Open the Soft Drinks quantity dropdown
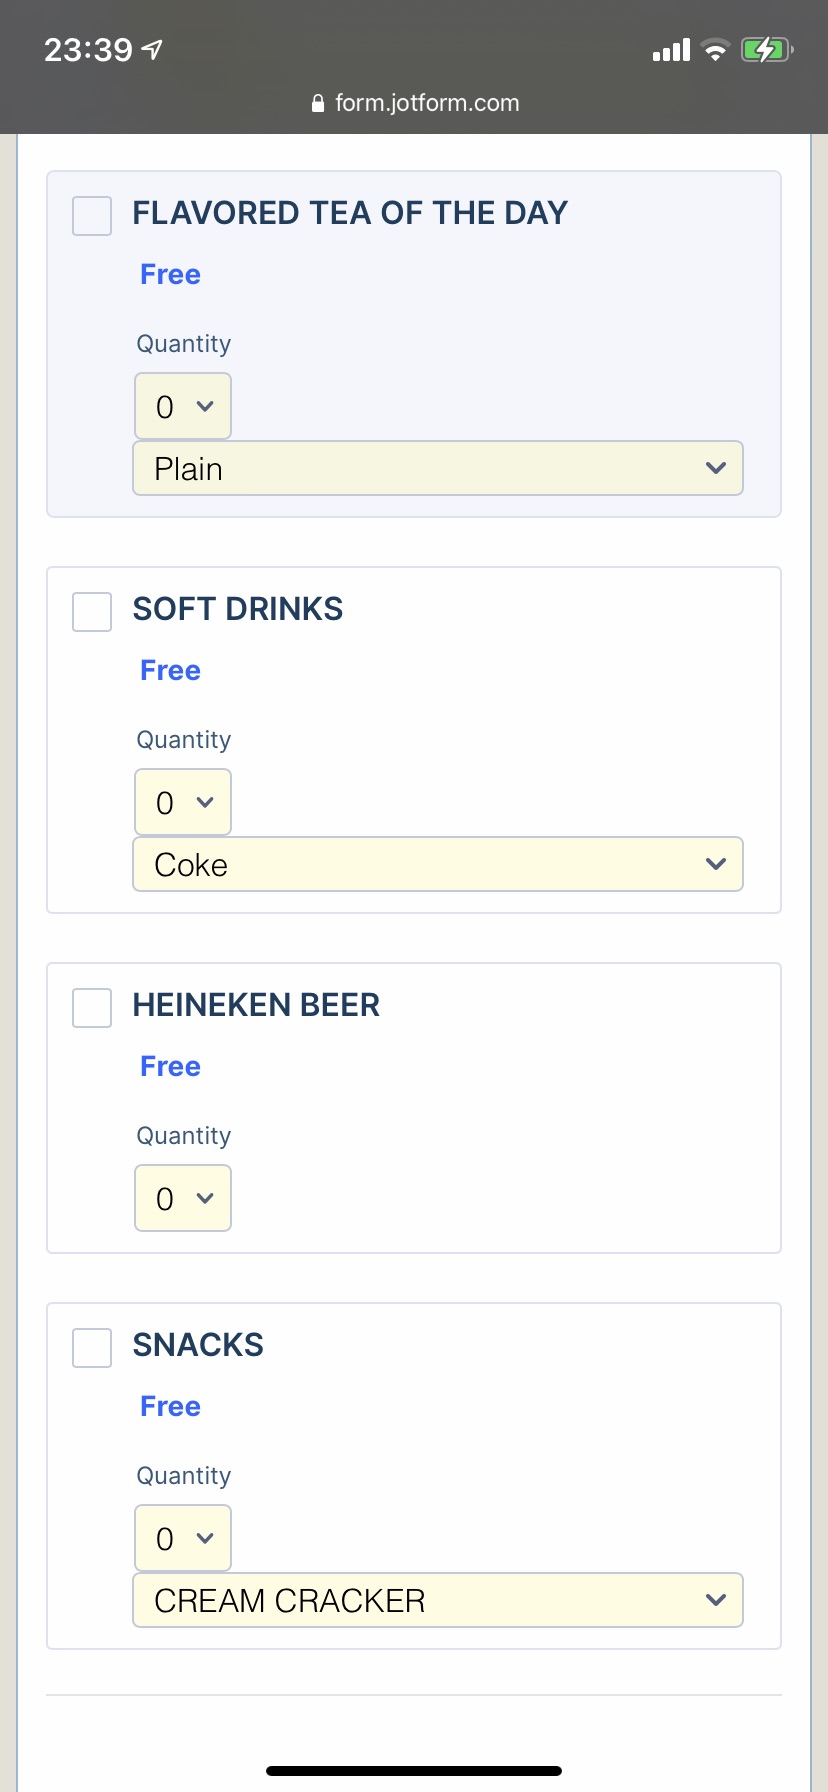Screen dimensions: 828x1792 (183, 802)
